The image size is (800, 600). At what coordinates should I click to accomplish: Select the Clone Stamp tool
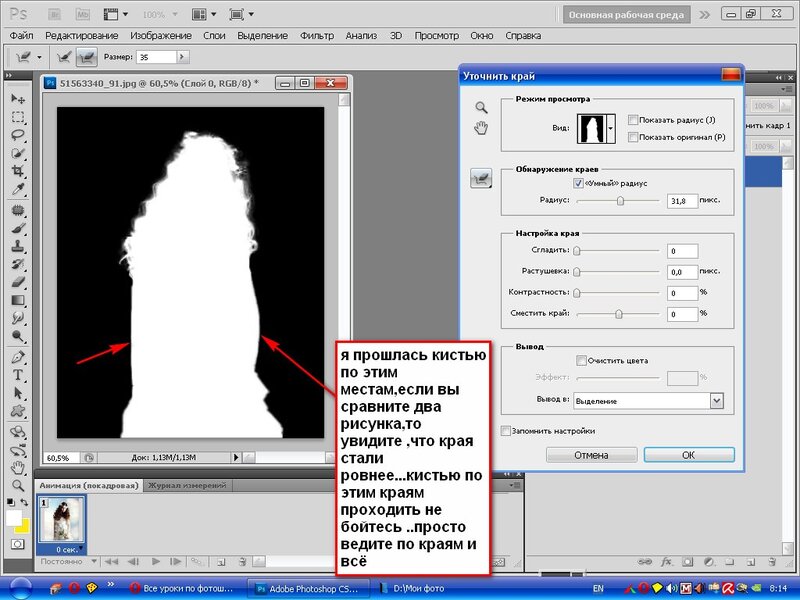coord(18,246)
